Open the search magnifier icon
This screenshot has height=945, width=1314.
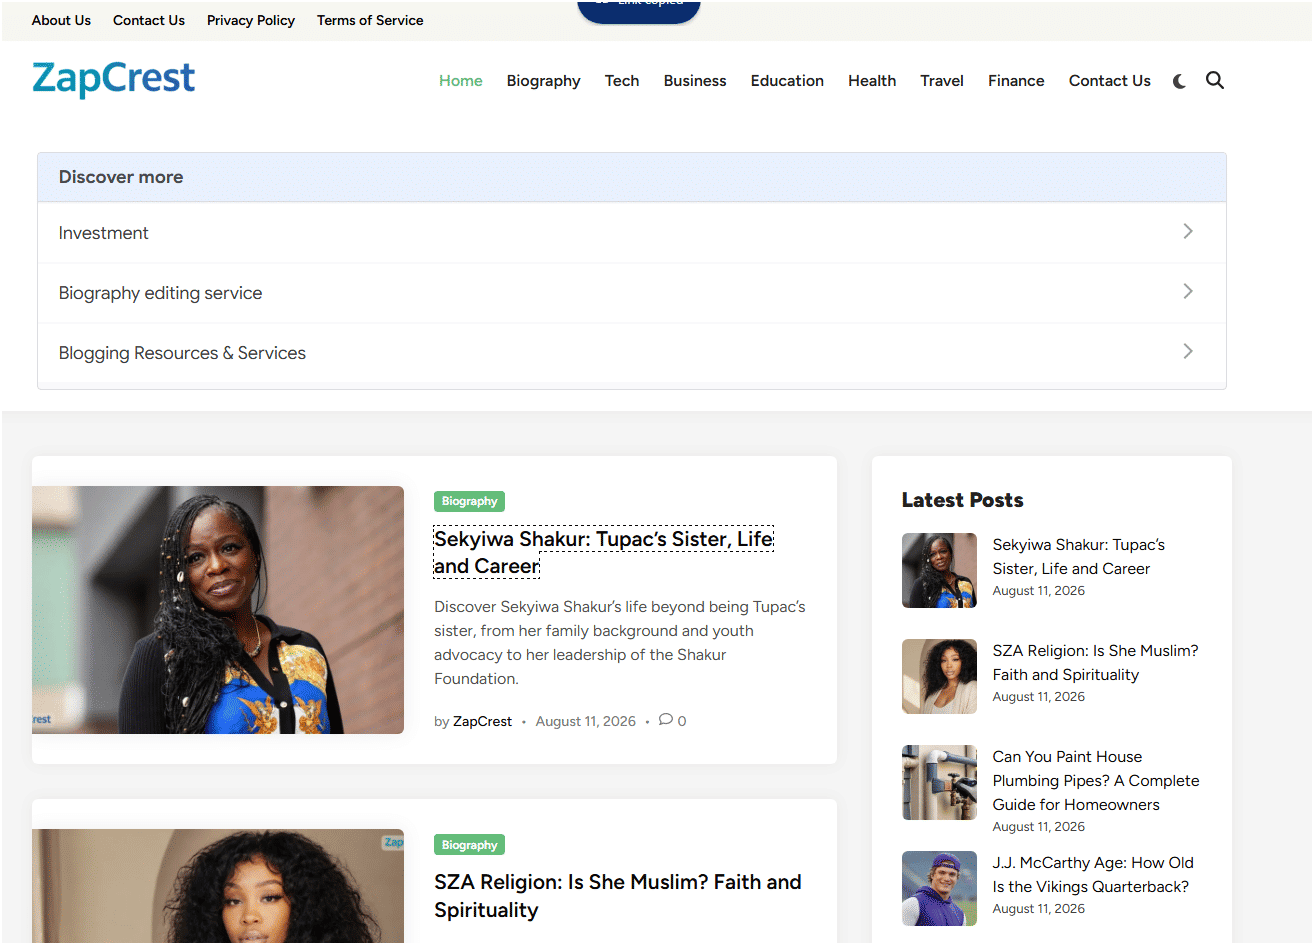(1215, 80)
